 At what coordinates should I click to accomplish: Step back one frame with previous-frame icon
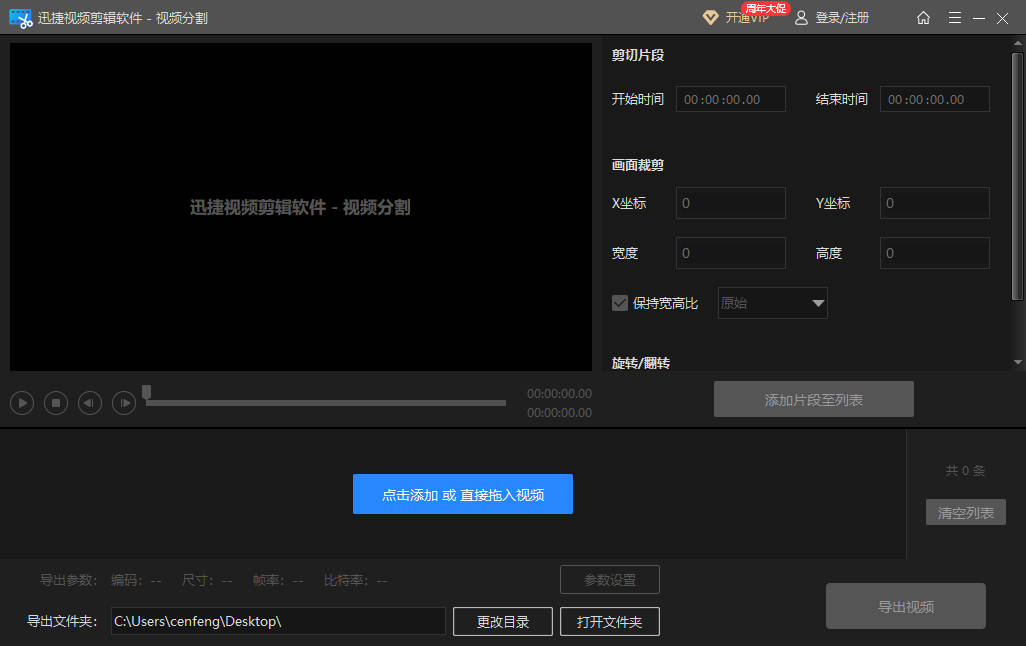pos(90,403)
